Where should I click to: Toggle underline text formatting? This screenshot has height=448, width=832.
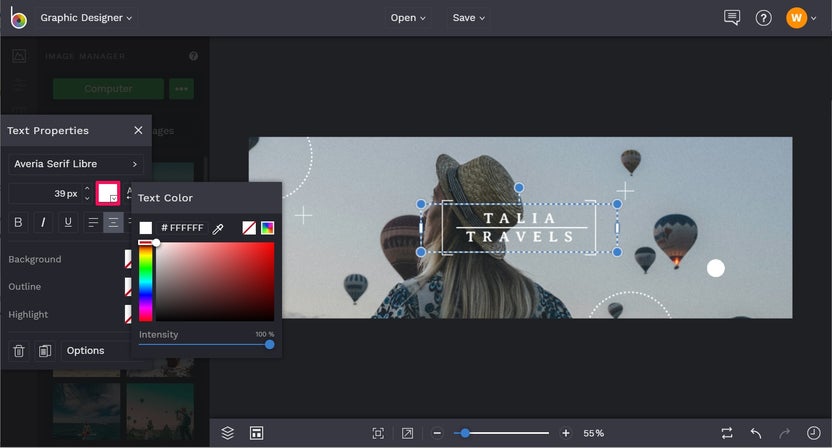[68, 222]
